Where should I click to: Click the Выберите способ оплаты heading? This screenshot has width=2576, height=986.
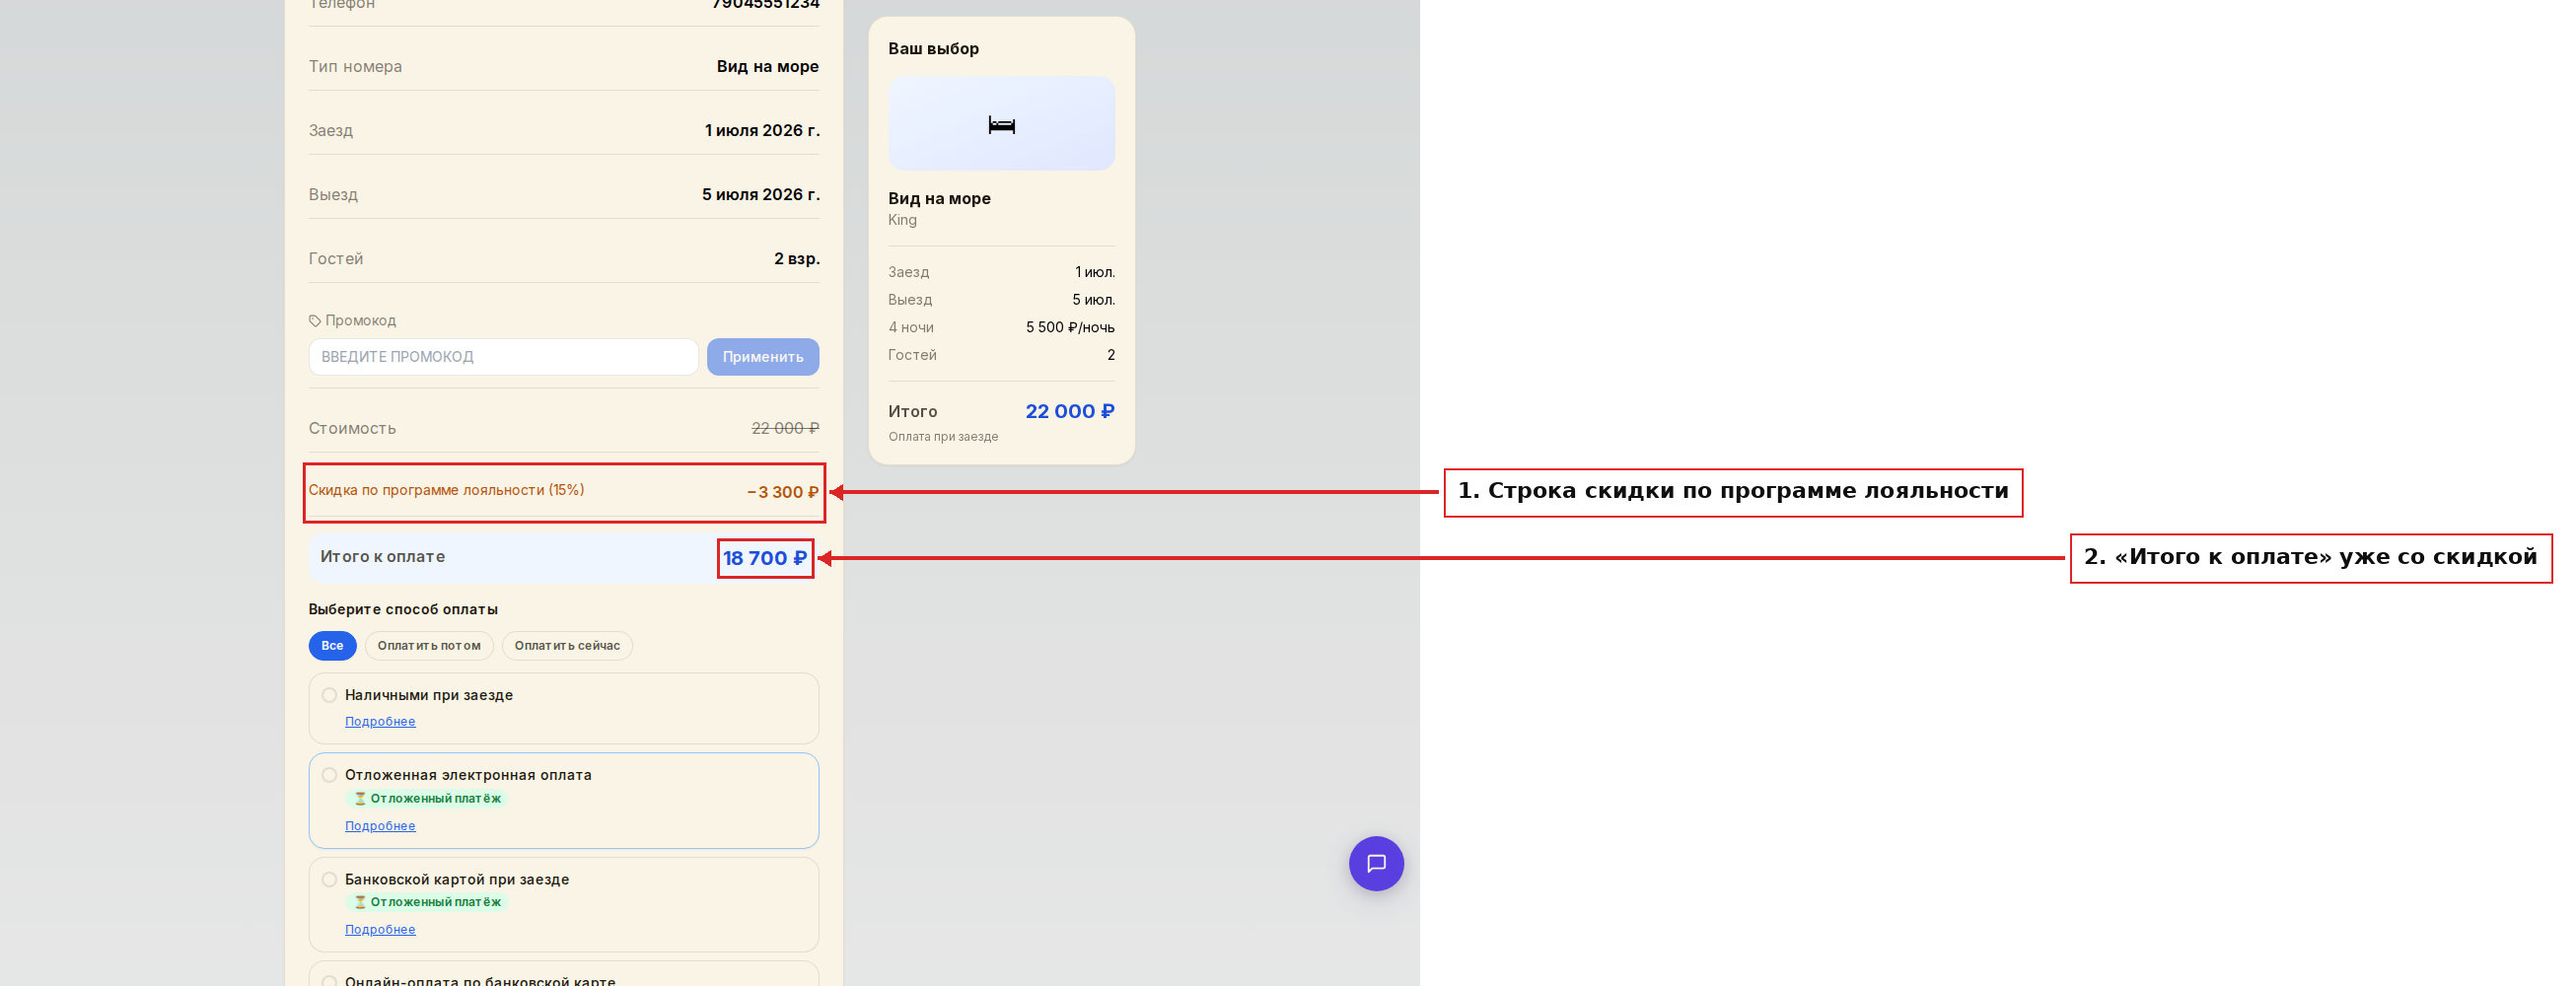(x=403, y=609)
